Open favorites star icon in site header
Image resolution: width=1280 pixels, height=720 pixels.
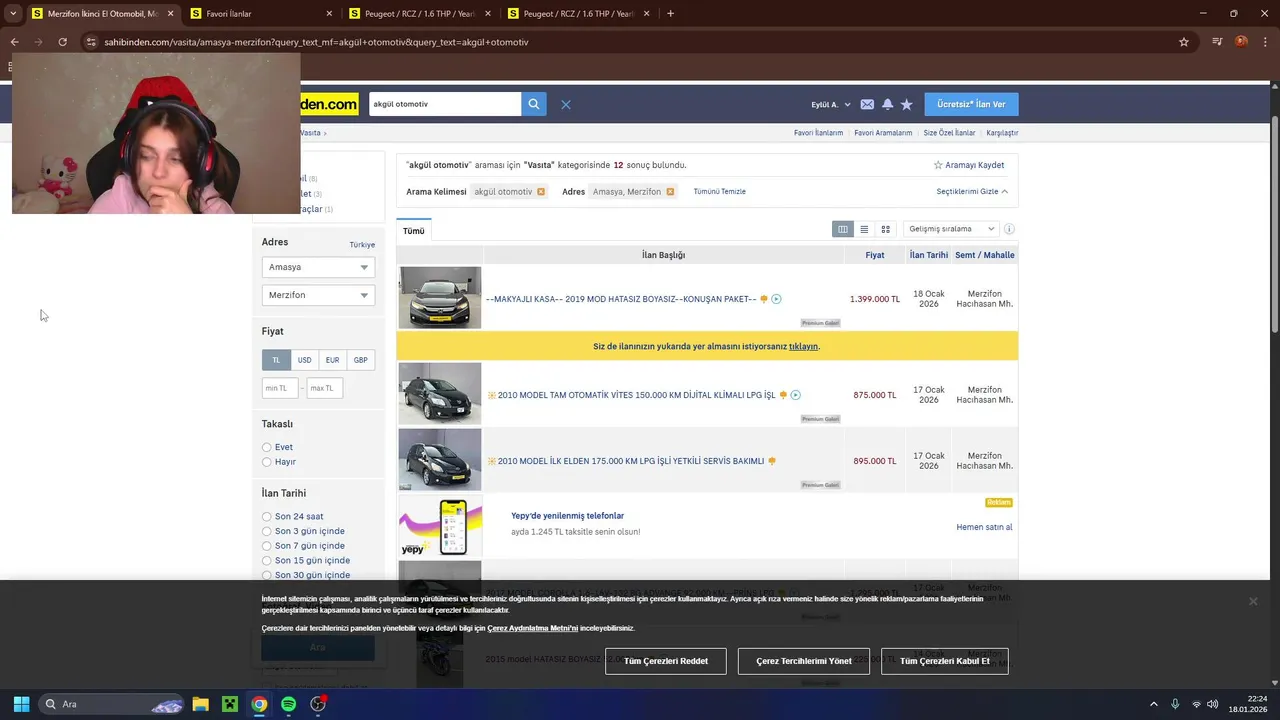coord(906,104)
